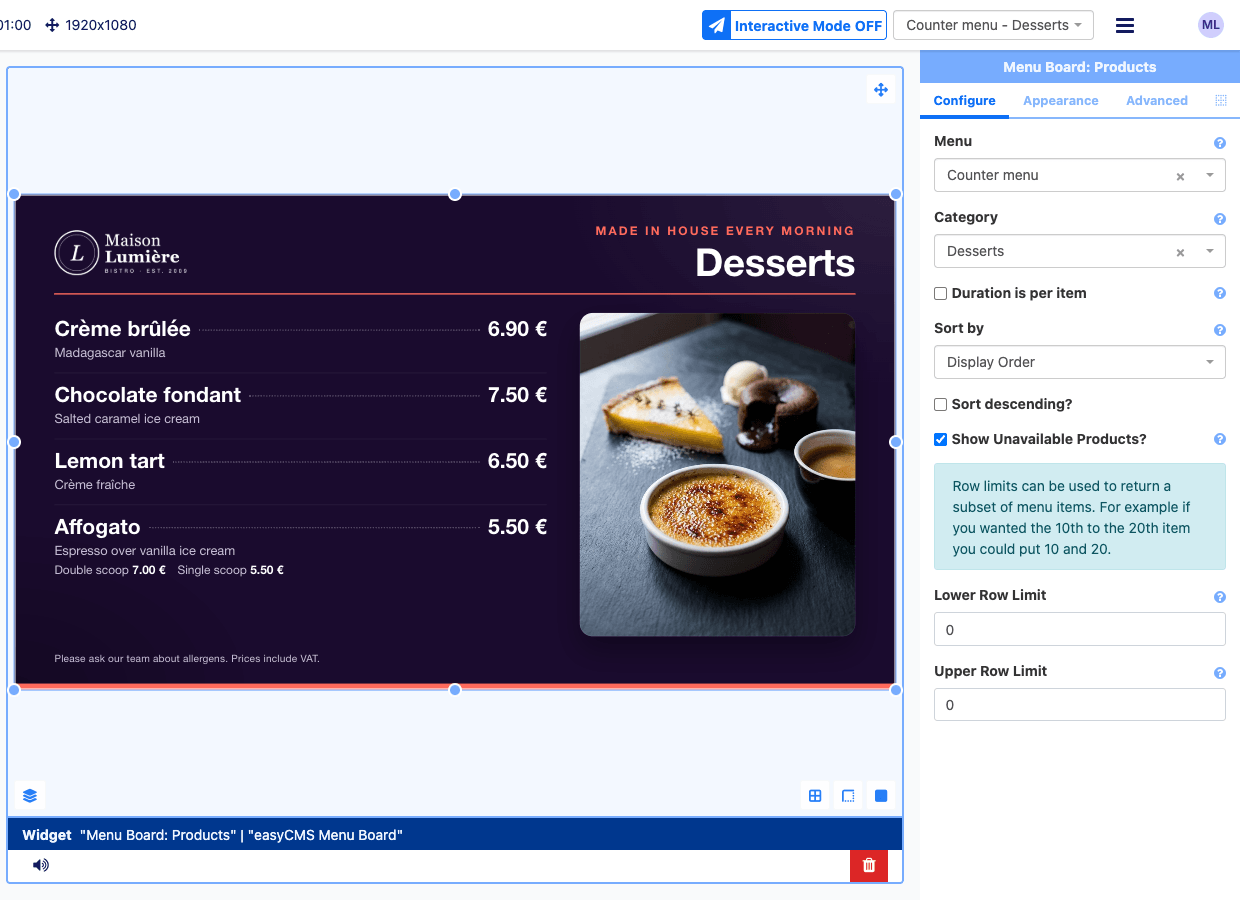This screenshot has width=1240, height=900.
Task: Click the Affogato item name
Action: [x=97, y=527]
